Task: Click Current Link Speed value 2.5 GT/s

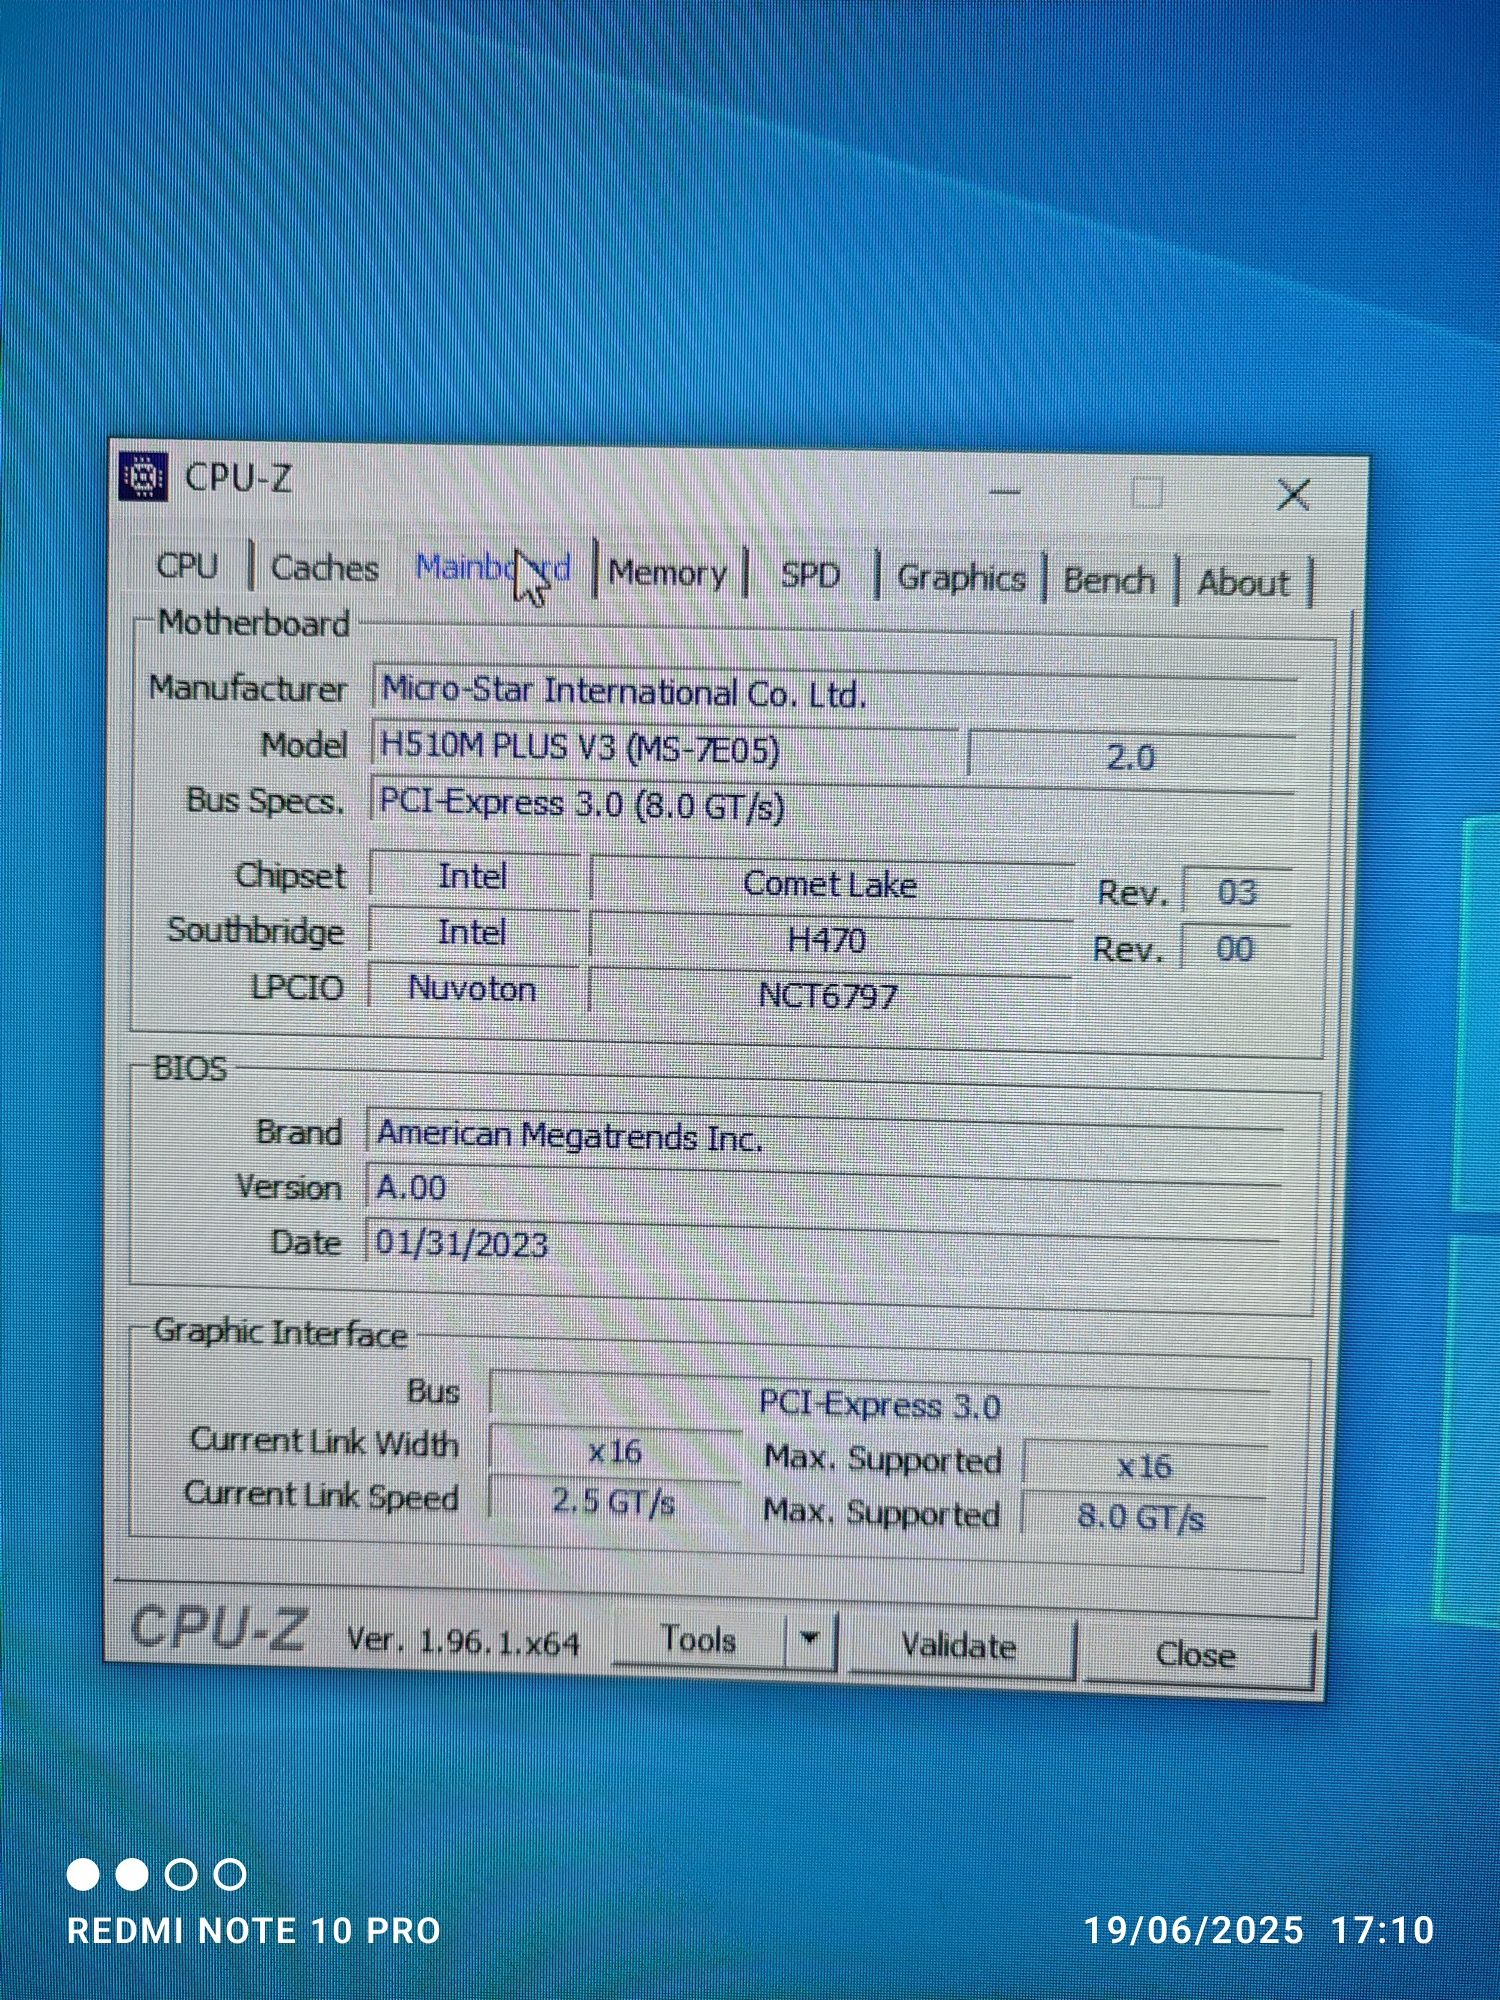Action: pos(614,1502)
